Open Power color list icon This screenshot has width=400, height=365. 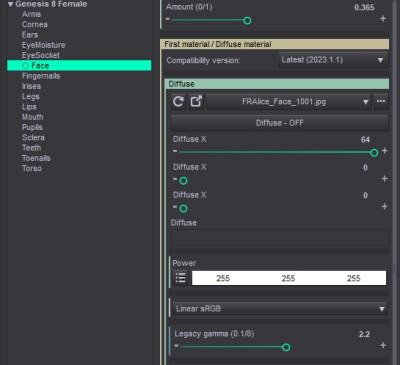(180, 278)
